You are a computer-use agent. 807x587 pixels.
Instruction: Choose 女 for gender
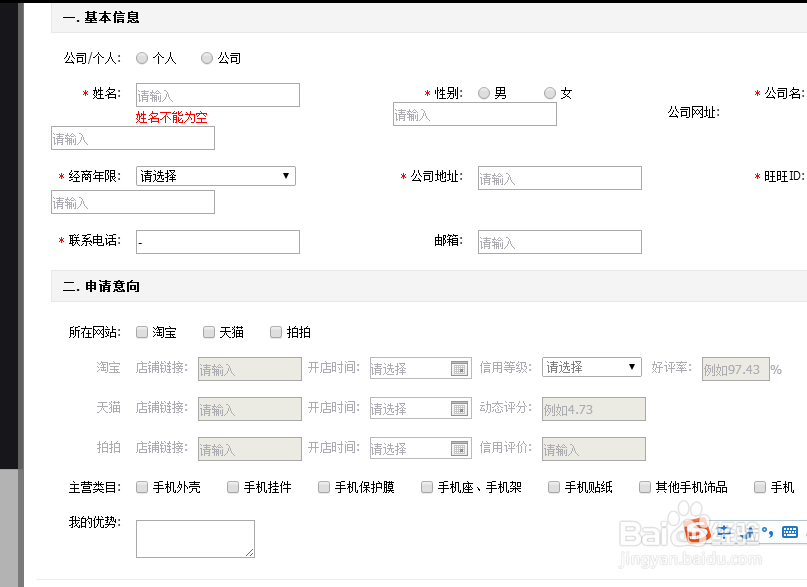pos(550,93)
